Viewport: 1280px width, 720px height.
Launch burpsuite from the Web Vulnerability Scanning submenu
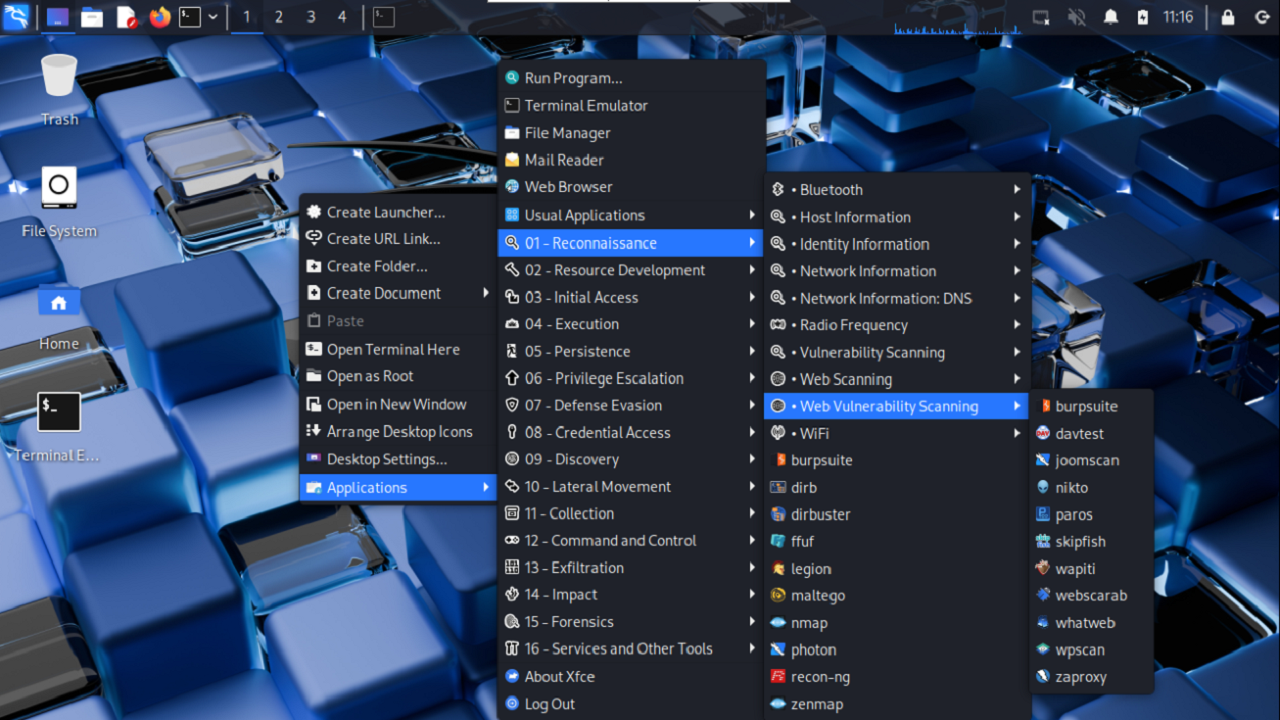click(1084, 406)
